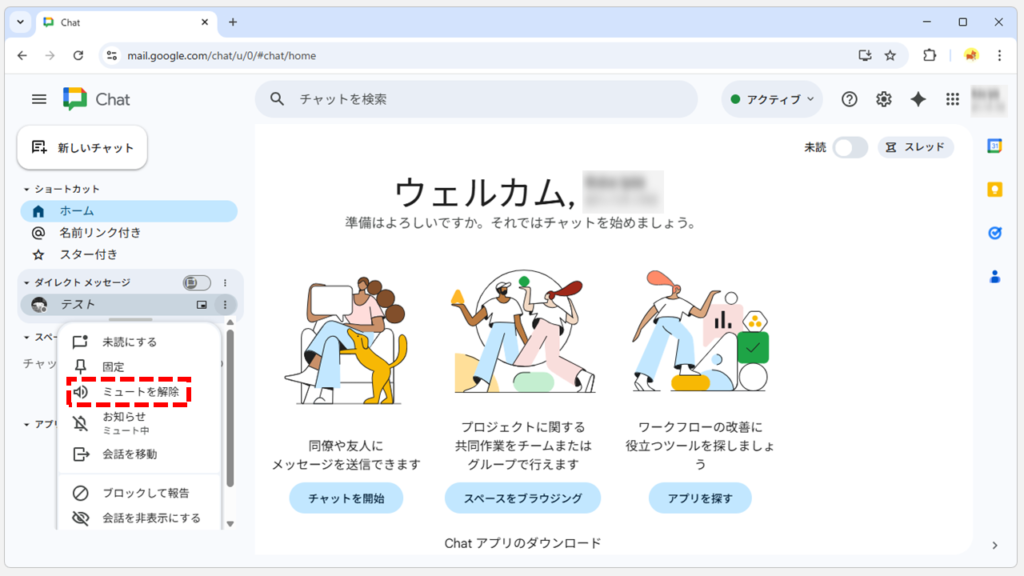Screen dimensions: 1024x576
Task: Open Chat settings via the gear icon
Action: [883, 99]
